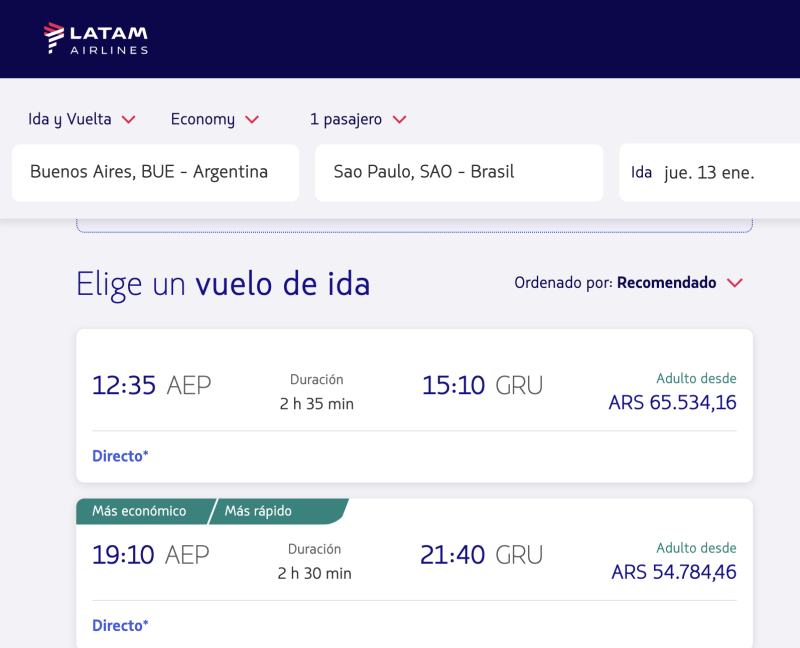Click the LATAM Airlines logo
800x648 pixels.
96,39
